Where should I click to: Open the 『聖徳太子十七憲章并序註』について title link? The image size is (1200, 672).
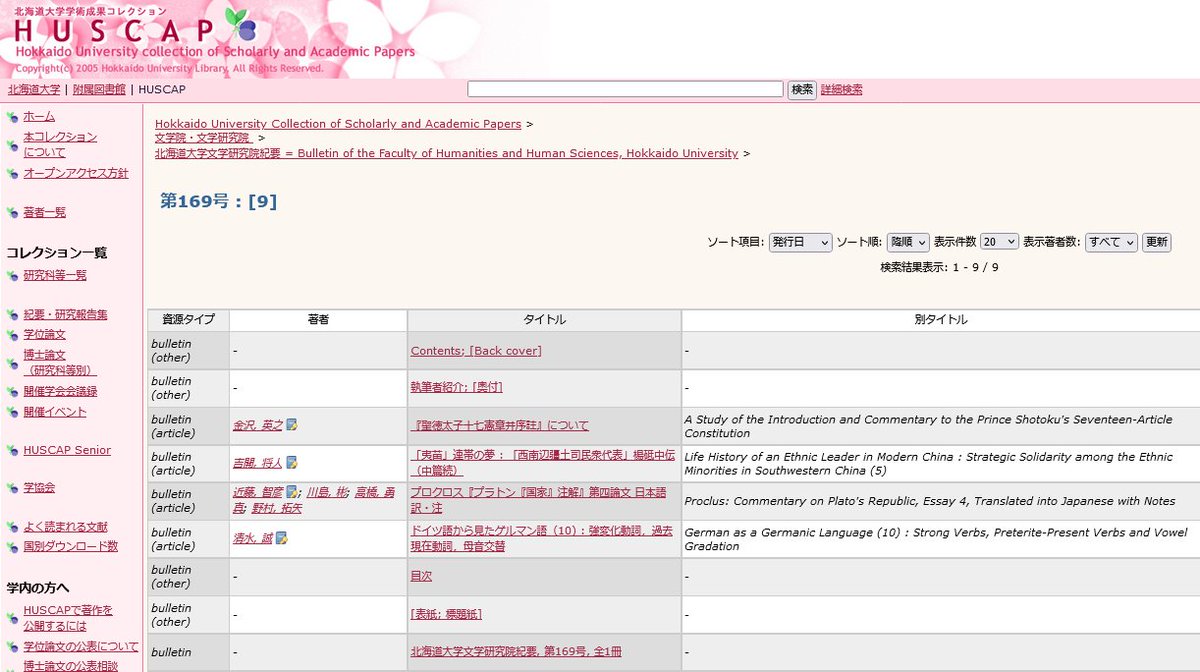point(500,425)
